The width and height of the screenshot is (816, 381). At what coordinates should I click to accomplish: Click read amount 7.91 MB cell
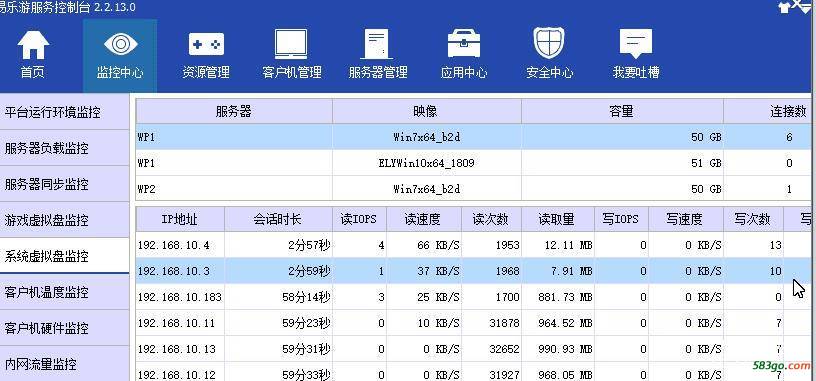[557, 271]
